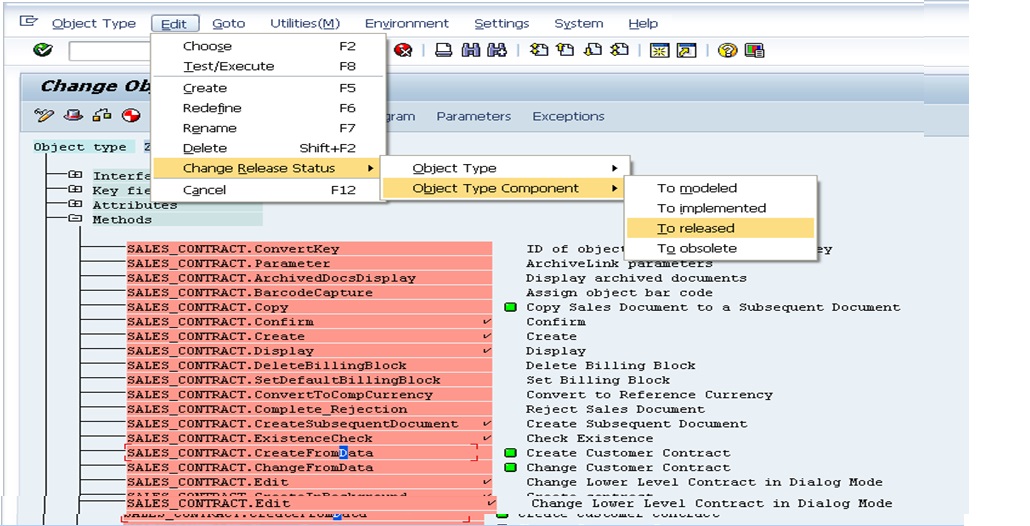Click the hierarchy structure icon in application toolbar
1030x526 pixels.
102,116
